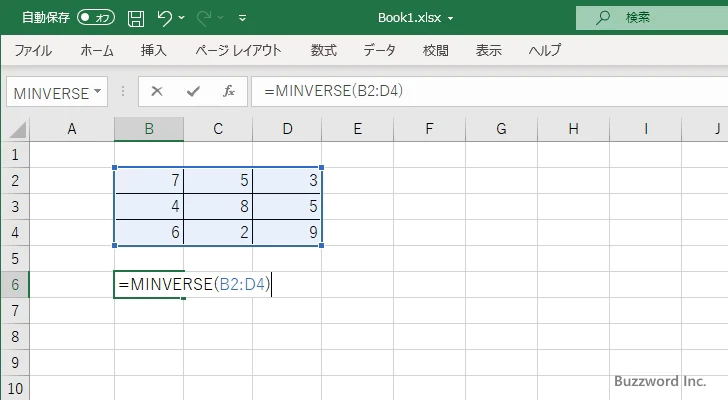This screenshot has height=400, width=728.
Task: Switch to the 校閲 tab
Action: [x=436, y=50]
